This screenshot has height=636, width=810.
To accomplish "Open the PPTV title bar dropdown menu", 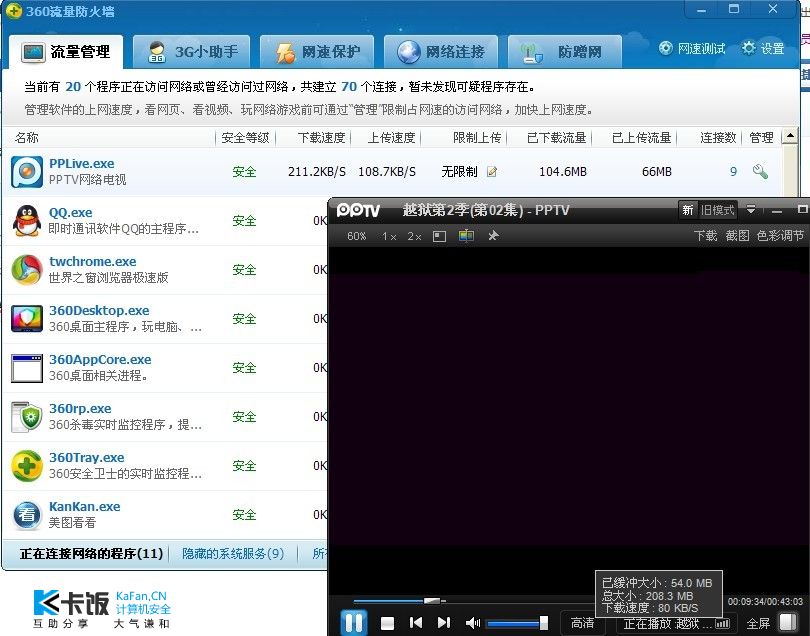I will pyautogui.click(x=751, y=210).
